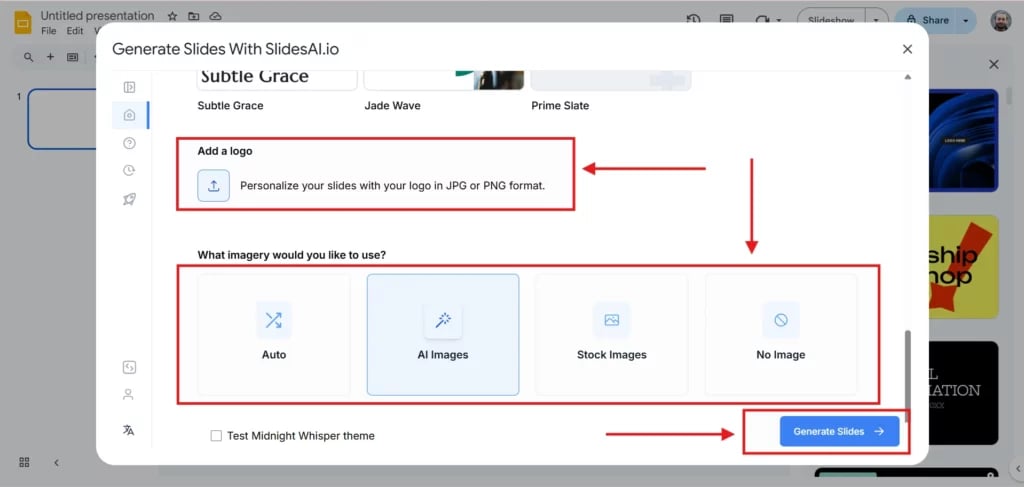Open the user profile avatar

(1000, 20)
